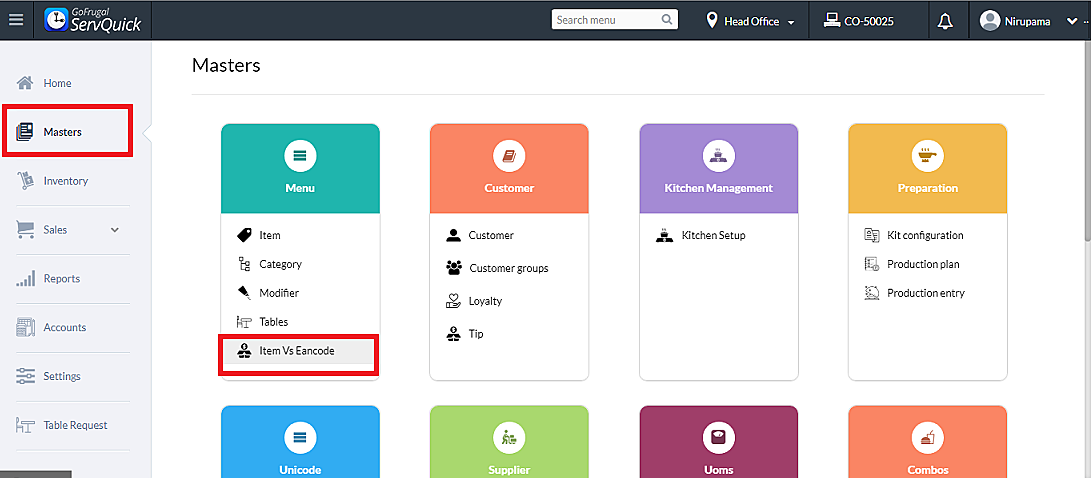
Task: Open the Item master link
Action: pyautogui.click(x=270, y=235)
